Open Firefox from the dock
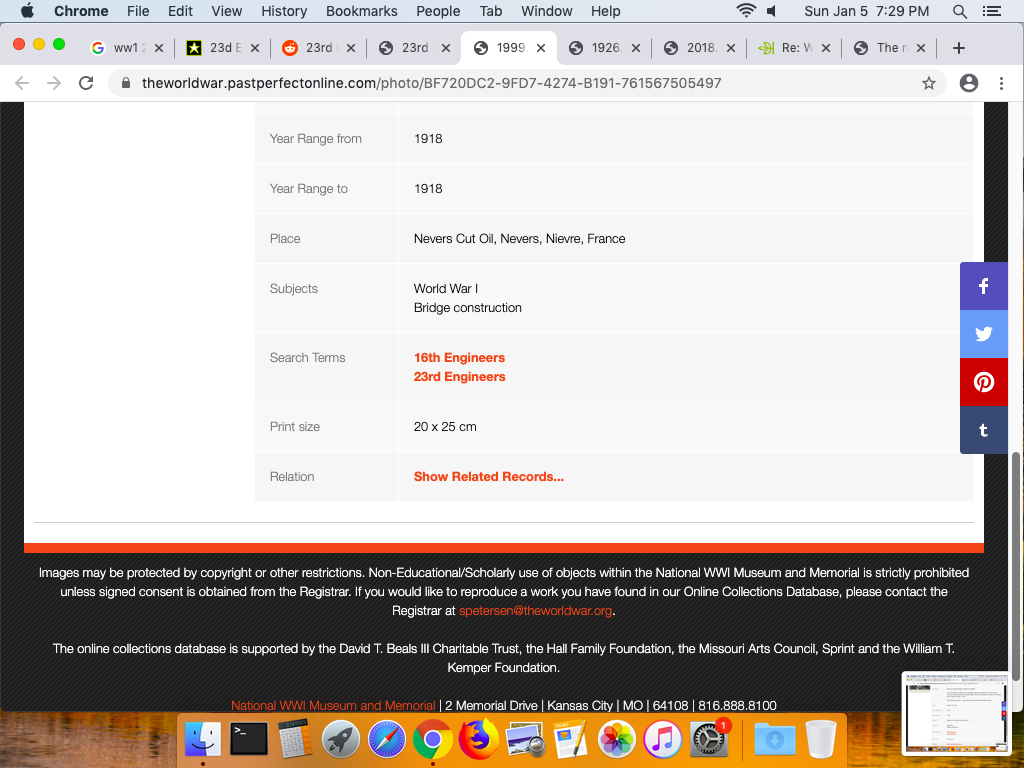Screen dimensions: 1024x768 click(479, 740)
